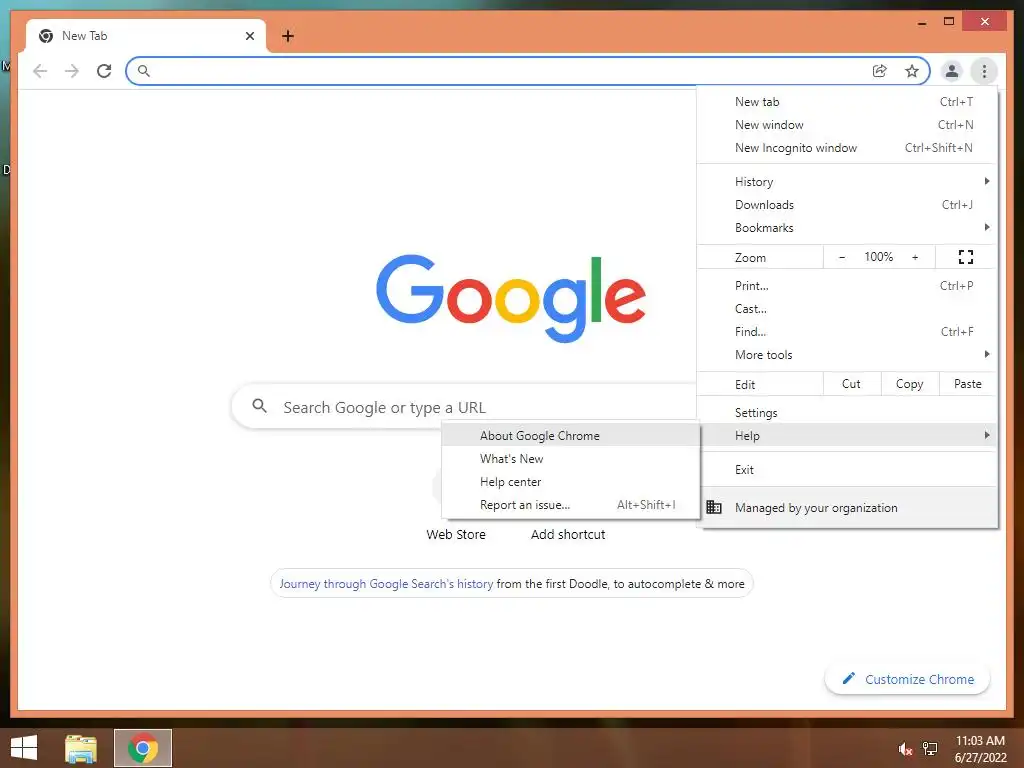
Task: Choose Cast... from the menu
Action: coord(847,308)
